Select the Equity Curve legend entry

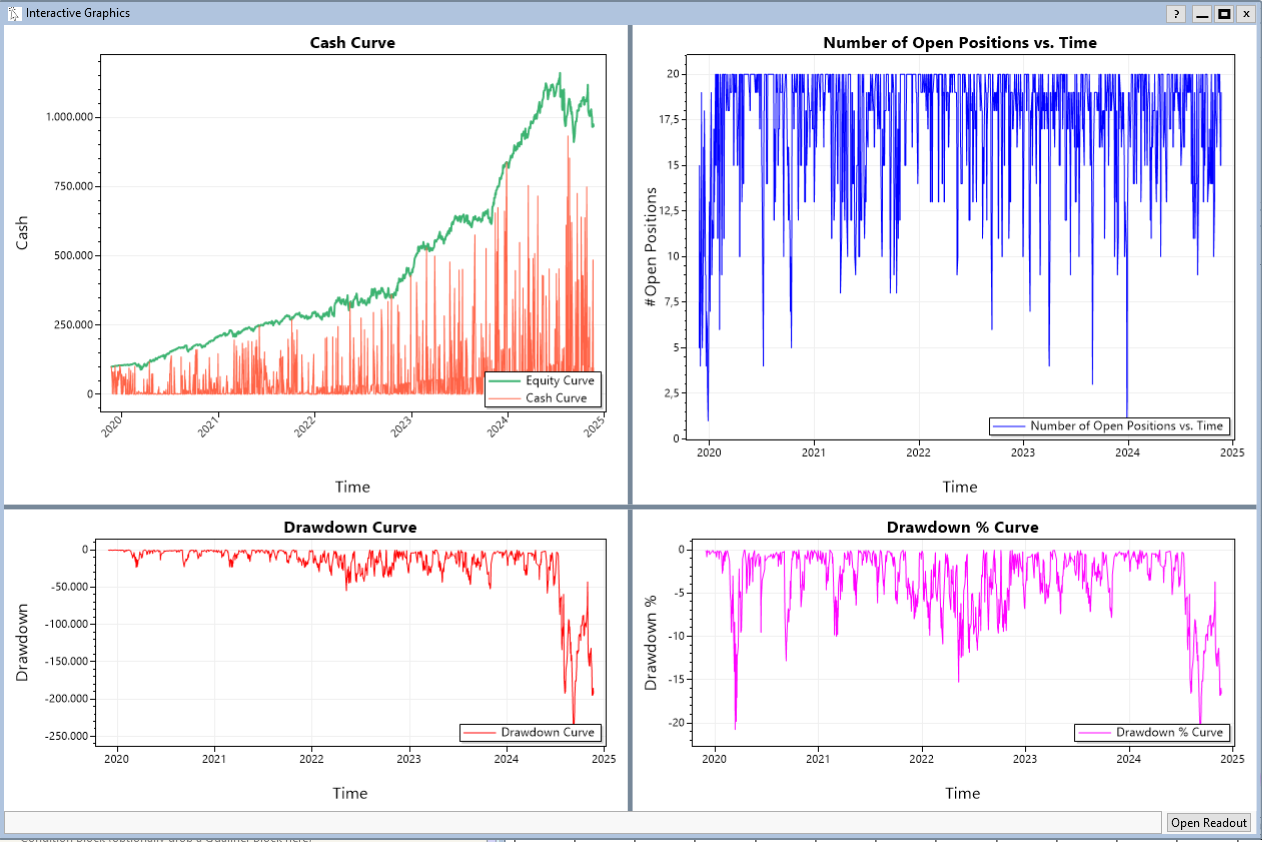[x=559, y=381]
